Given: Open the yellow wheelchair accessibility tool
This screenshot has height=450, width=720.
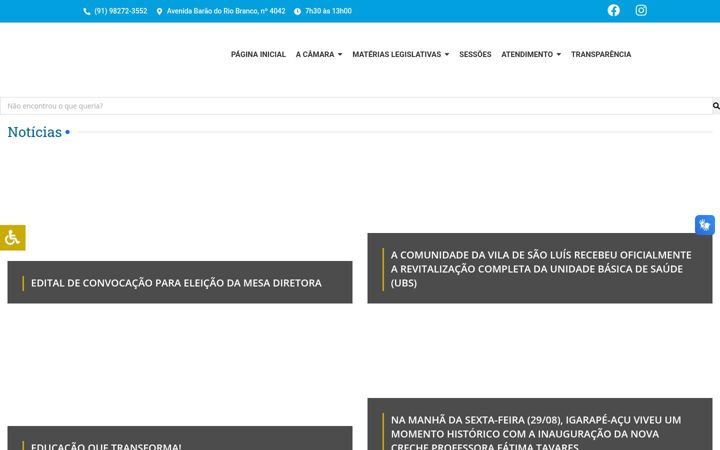Looking at the screenshot, I should point(12,238).
